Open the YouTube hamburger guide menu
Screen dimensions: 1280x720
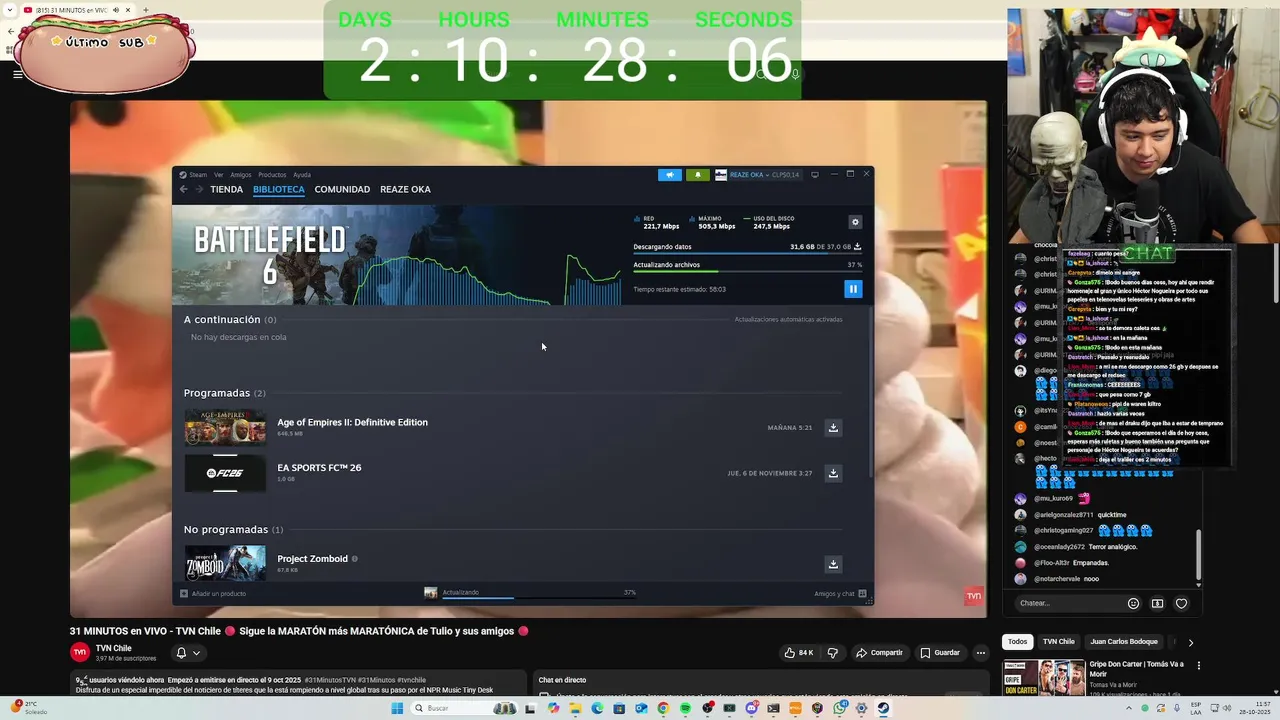tap(17, 74)
